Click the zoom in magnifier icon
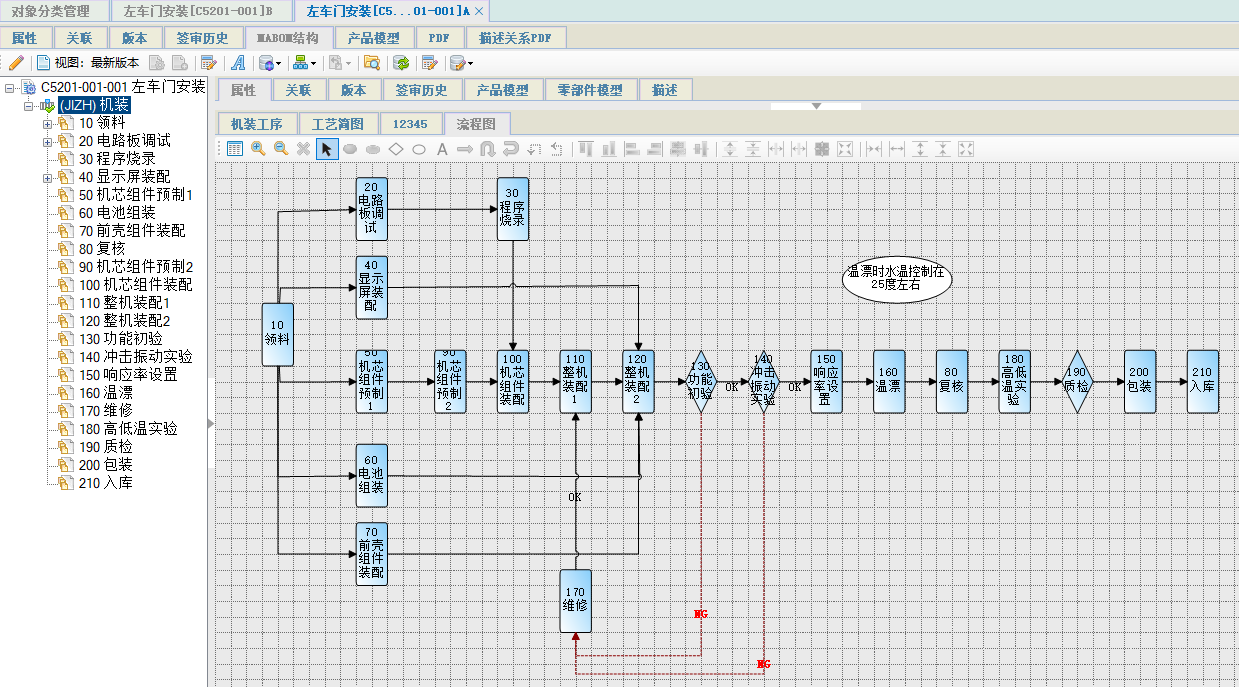This screenshot has width=1239, height=687. (x=258, y=149)
